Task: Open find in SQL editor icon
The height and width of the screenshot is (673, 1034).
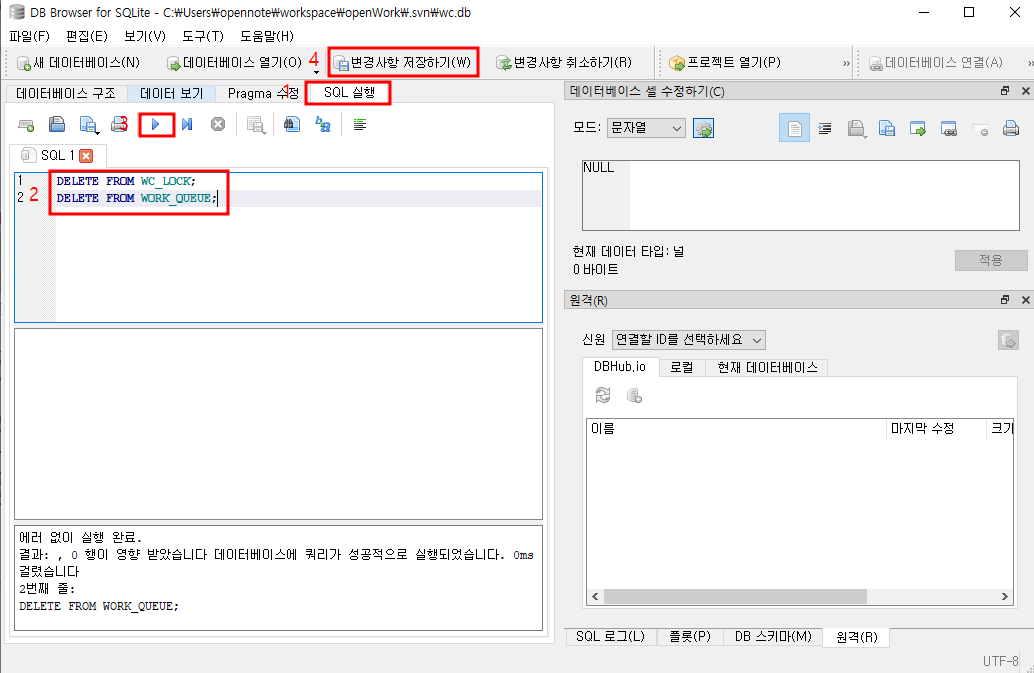Action: (x=291, y=125)
